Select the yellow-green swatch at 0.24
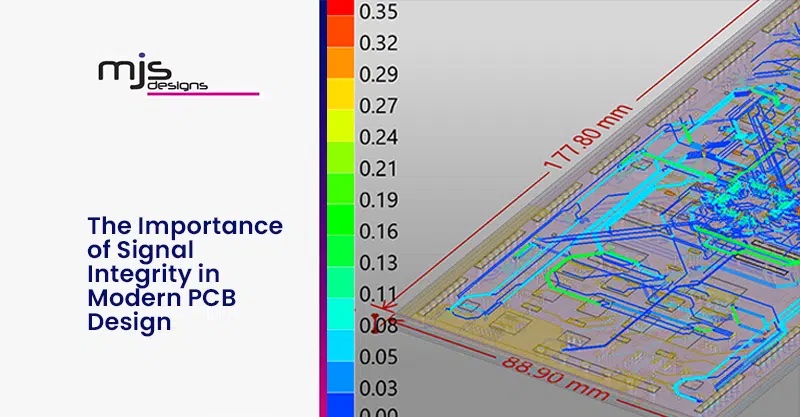 click(x=340, y=126)
